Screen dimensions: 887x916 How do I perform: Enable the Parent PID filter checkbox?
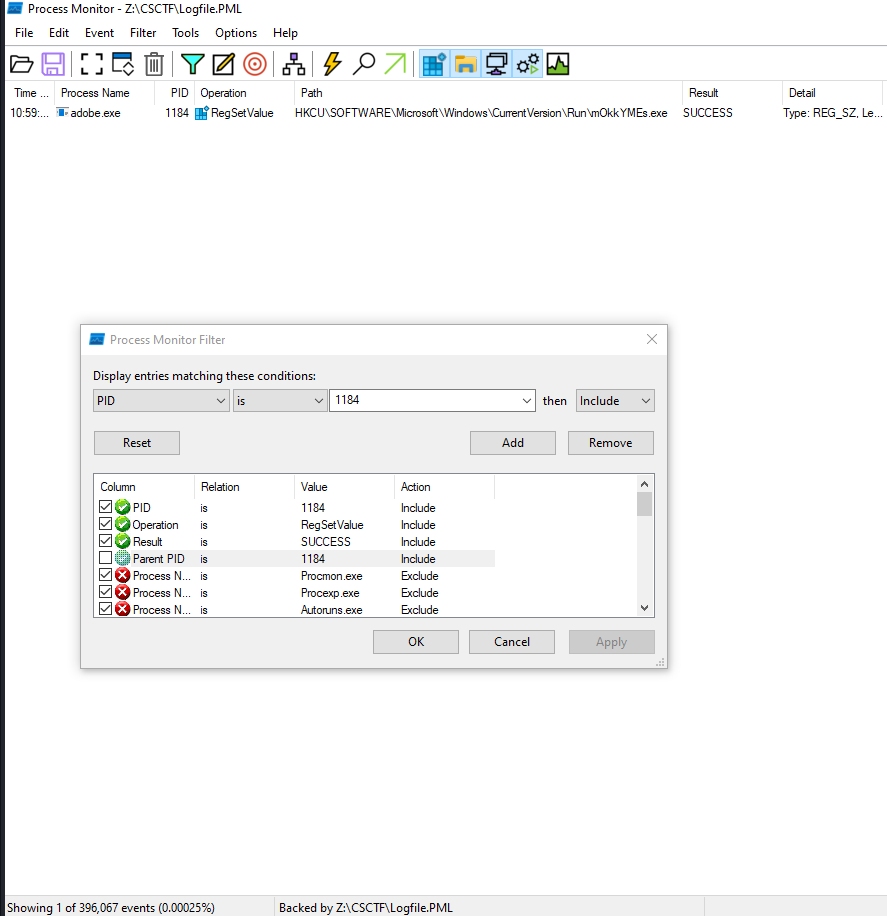(106, 559)
